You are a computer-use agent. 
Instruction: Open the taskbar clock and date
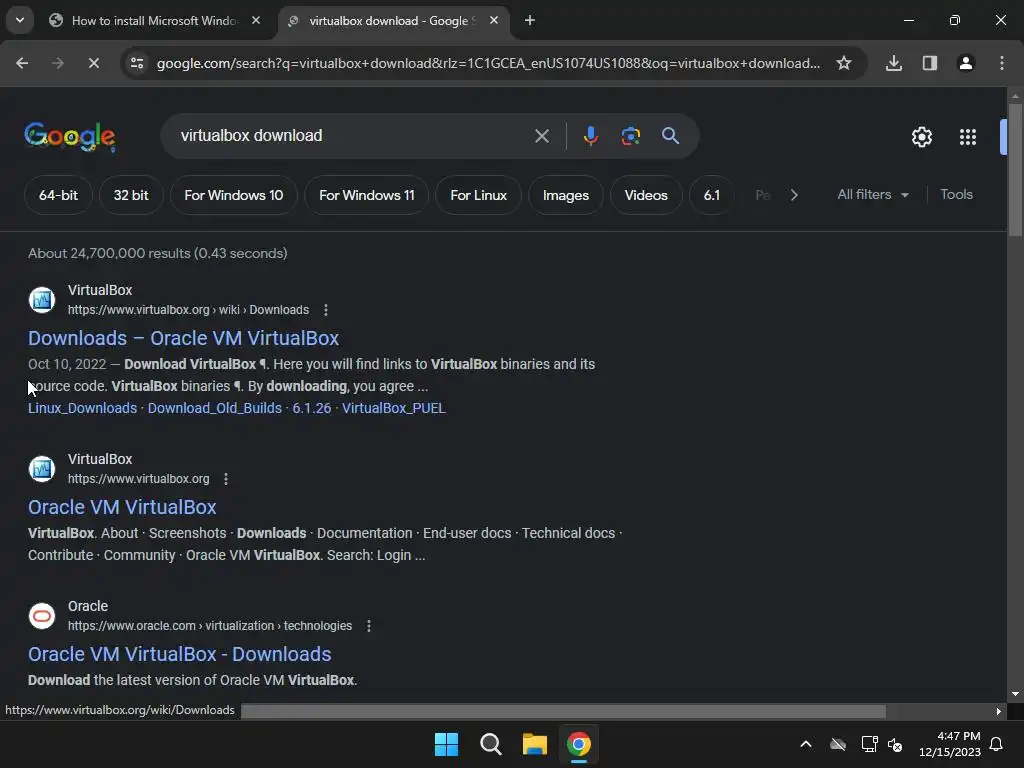pos(950,744)
